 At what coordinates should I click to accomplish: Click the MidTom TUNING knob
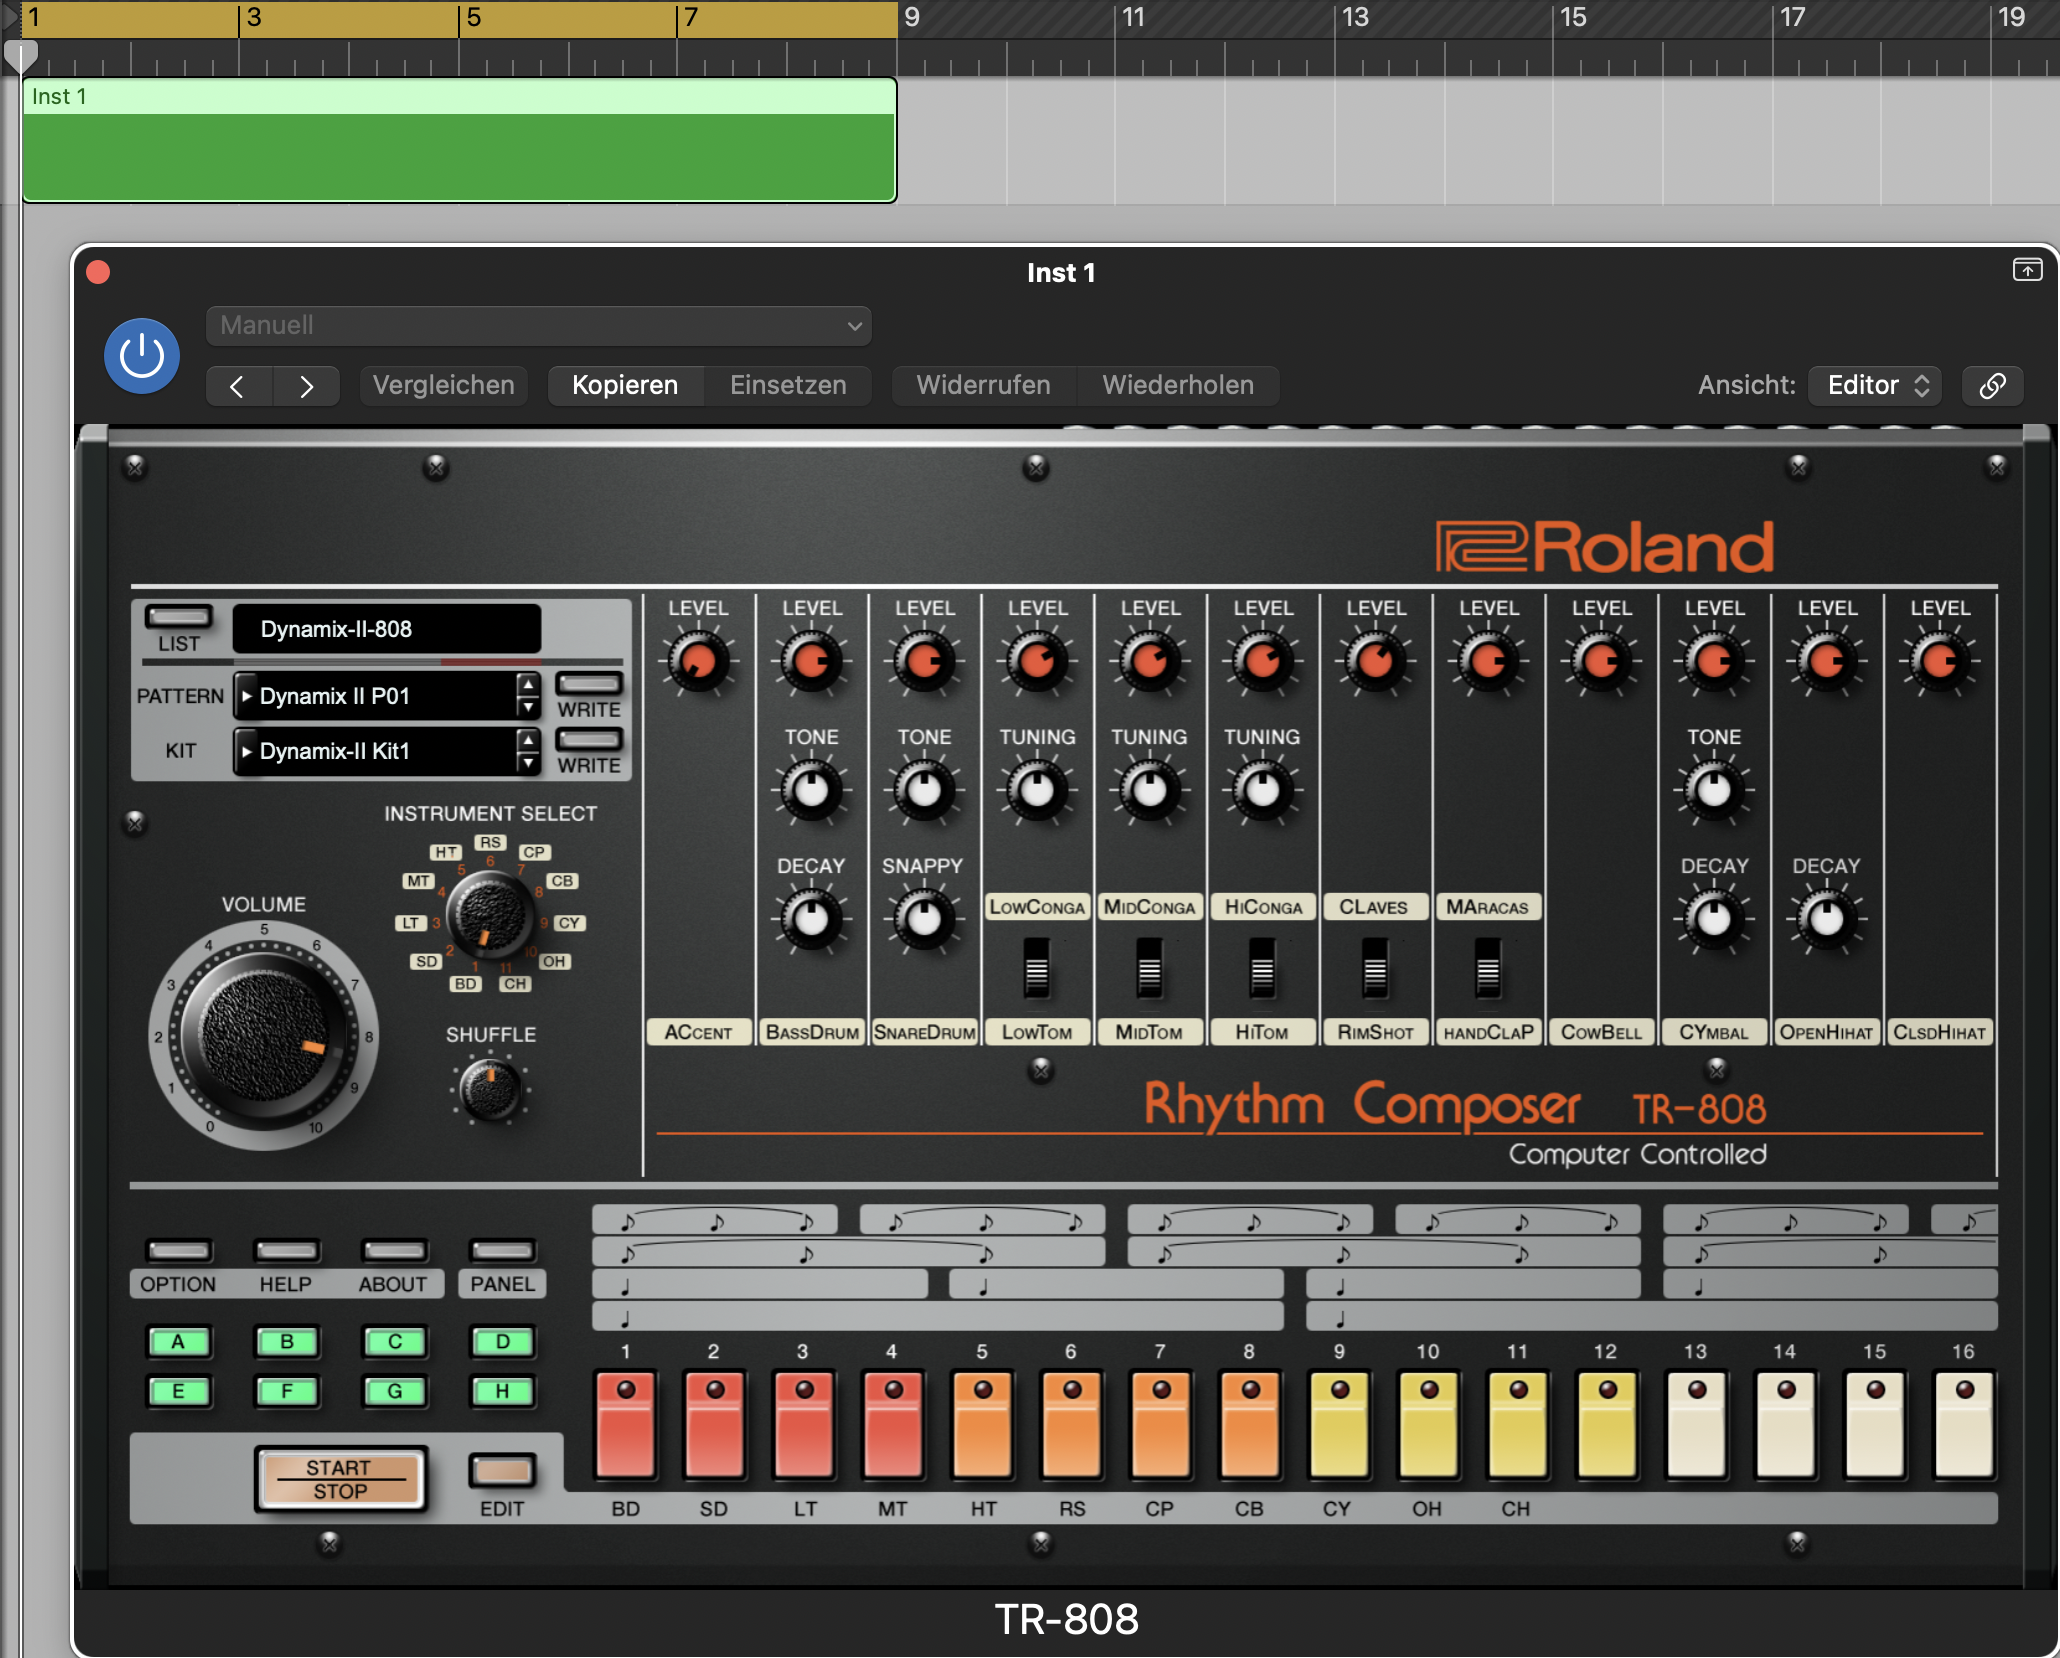pyautogui.click(x=1150, y=790)
